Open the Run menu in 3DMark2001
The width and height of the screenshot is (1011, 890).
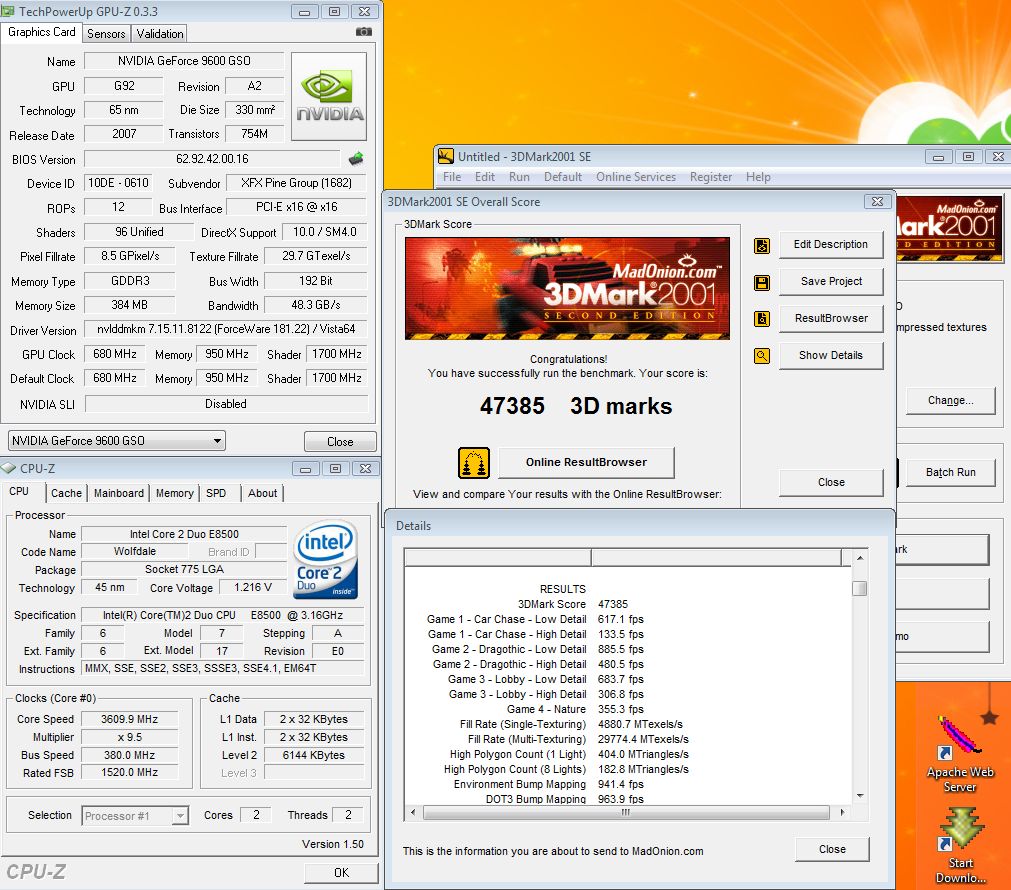[519, 177]
